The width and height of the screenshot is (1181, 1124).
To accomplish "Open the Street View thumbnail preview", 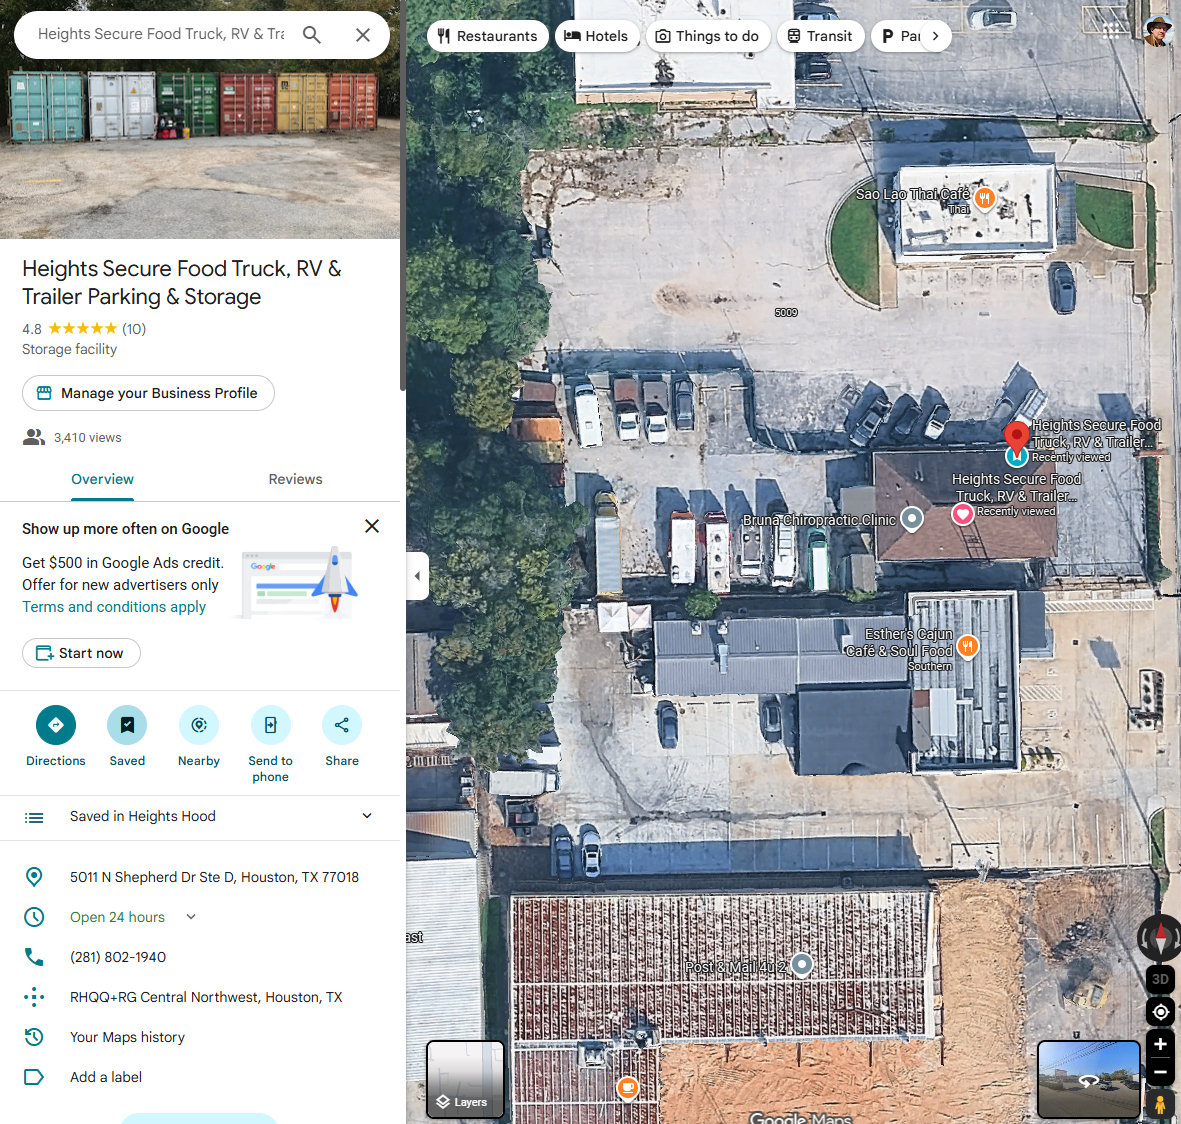I will tap(1088, 1080).
